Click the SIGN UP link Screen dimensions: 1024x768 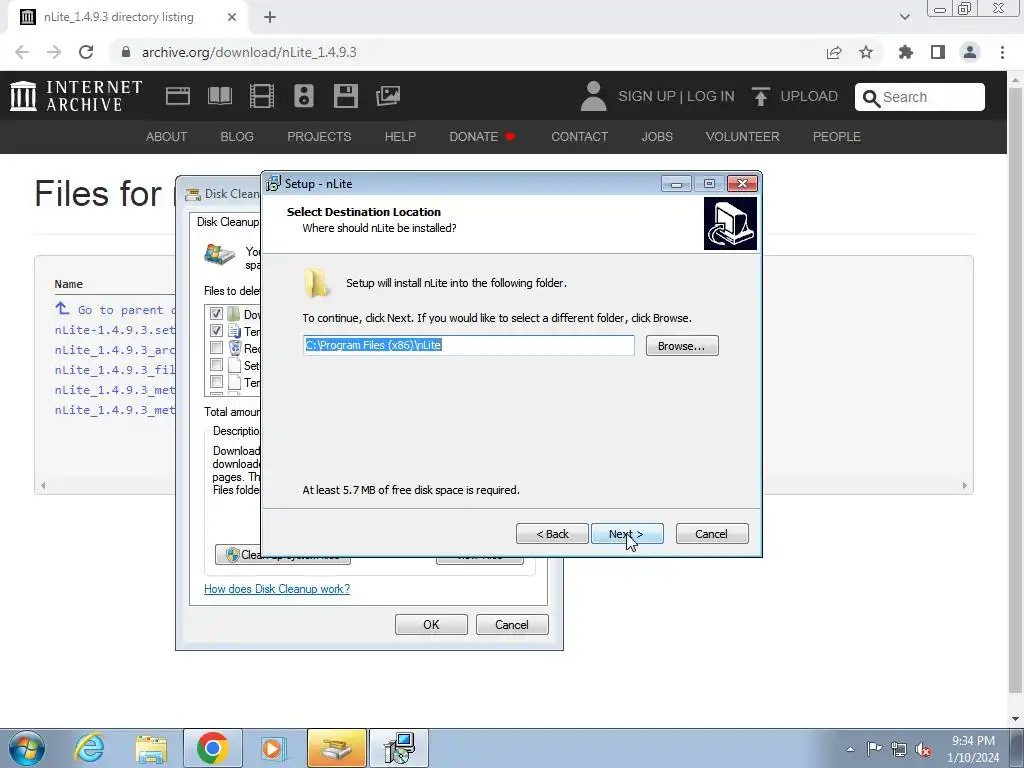coord(647,96)
